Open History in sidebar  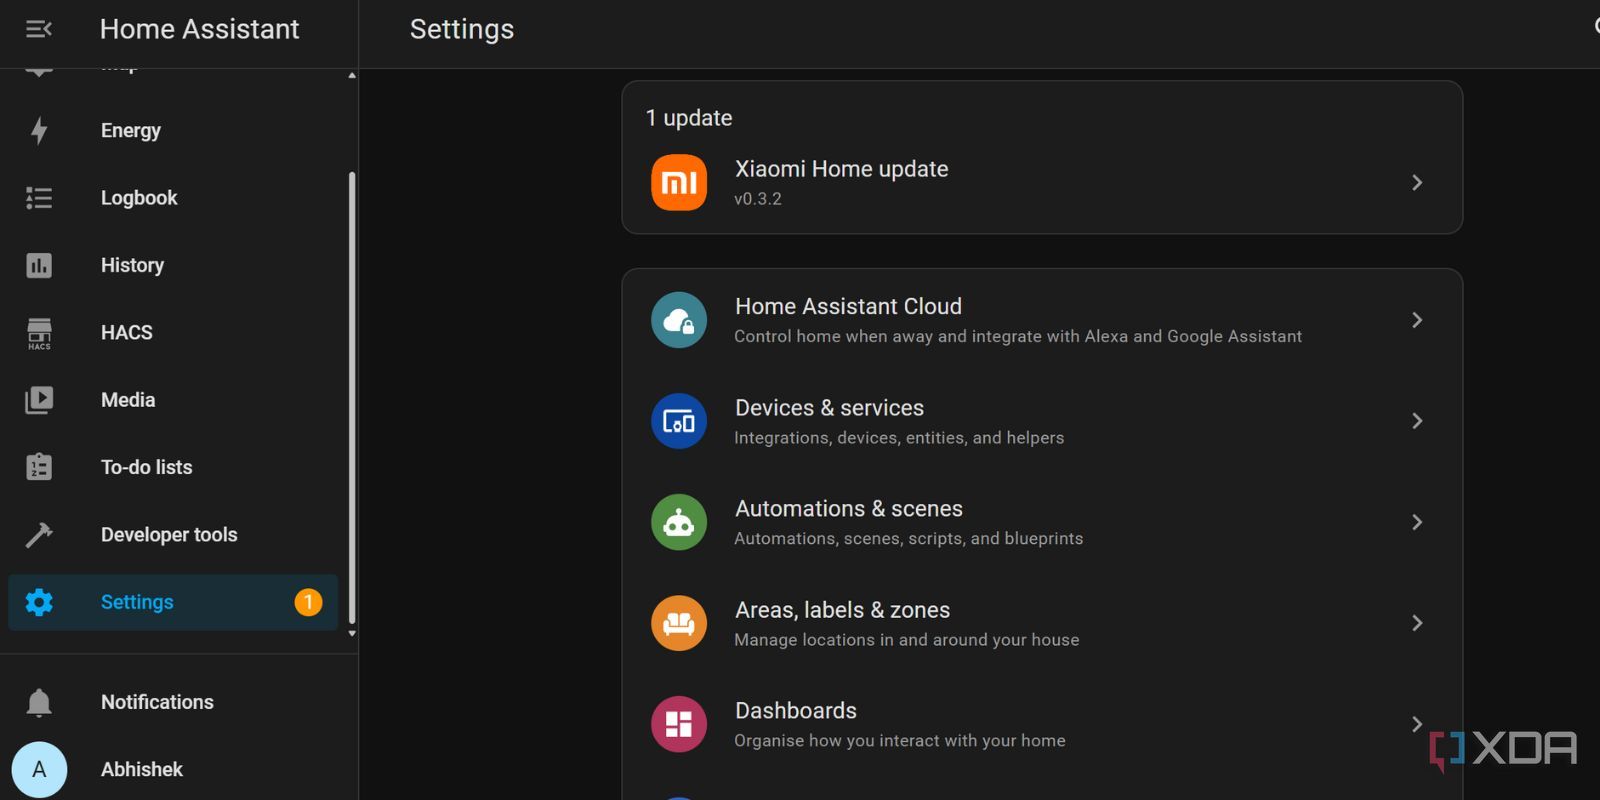tap(132, 265)
